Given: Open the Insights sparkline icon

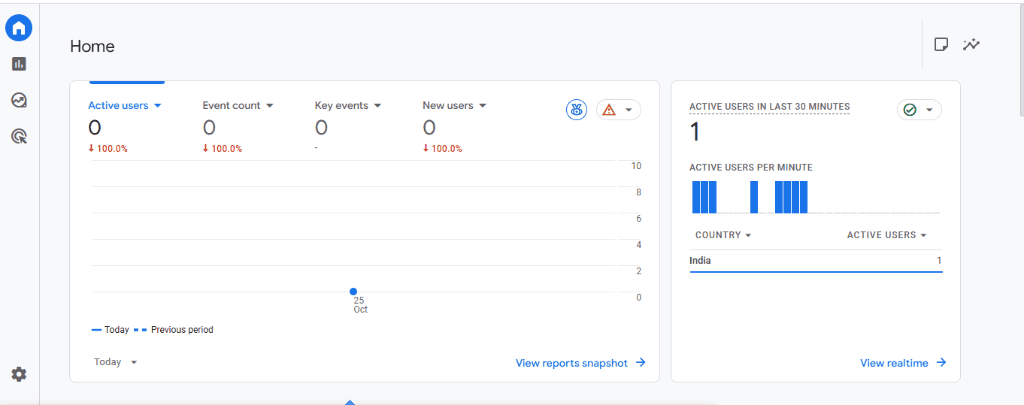Looking at the screenshot, I should click(971, 44).
